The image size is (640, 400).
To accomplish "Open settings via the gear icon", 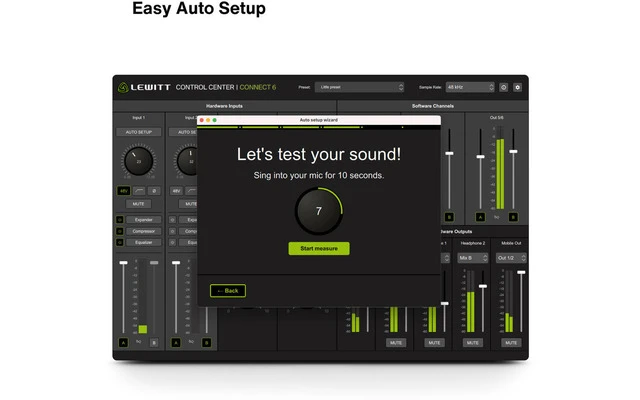I will click(x=517, y=87).
